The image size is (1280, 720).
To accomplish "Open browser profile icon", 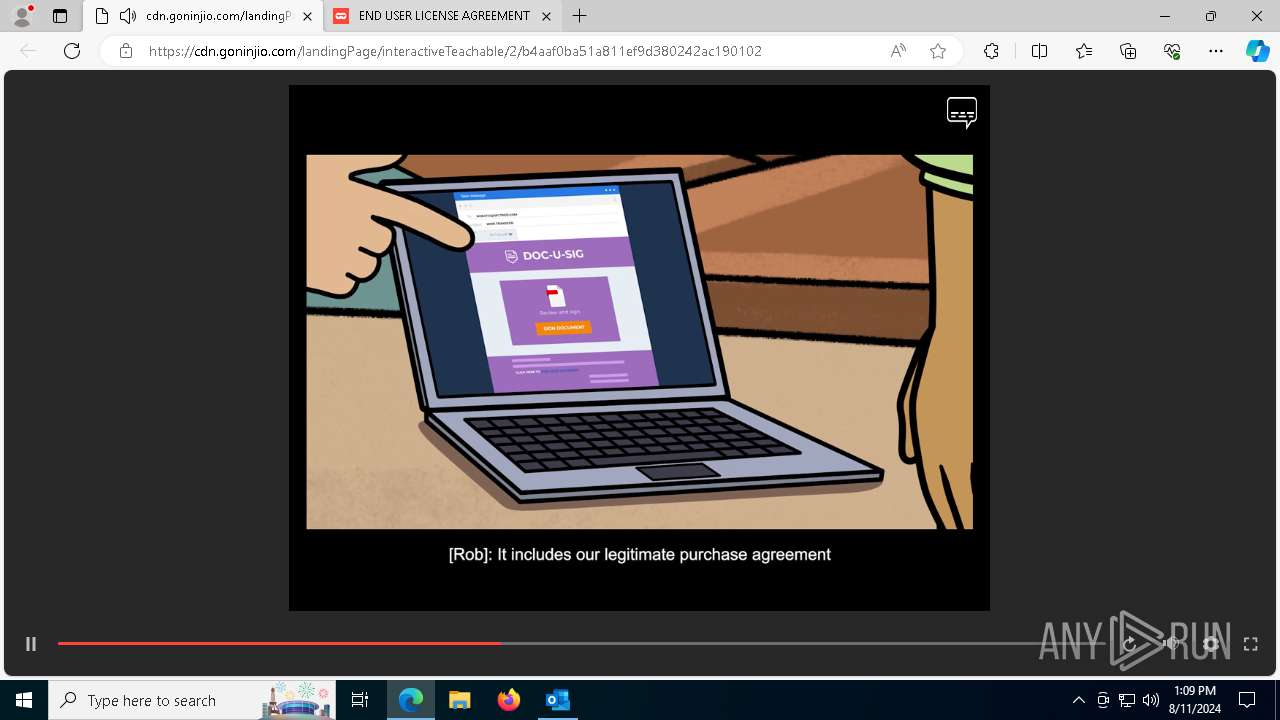I will (22, 16).
